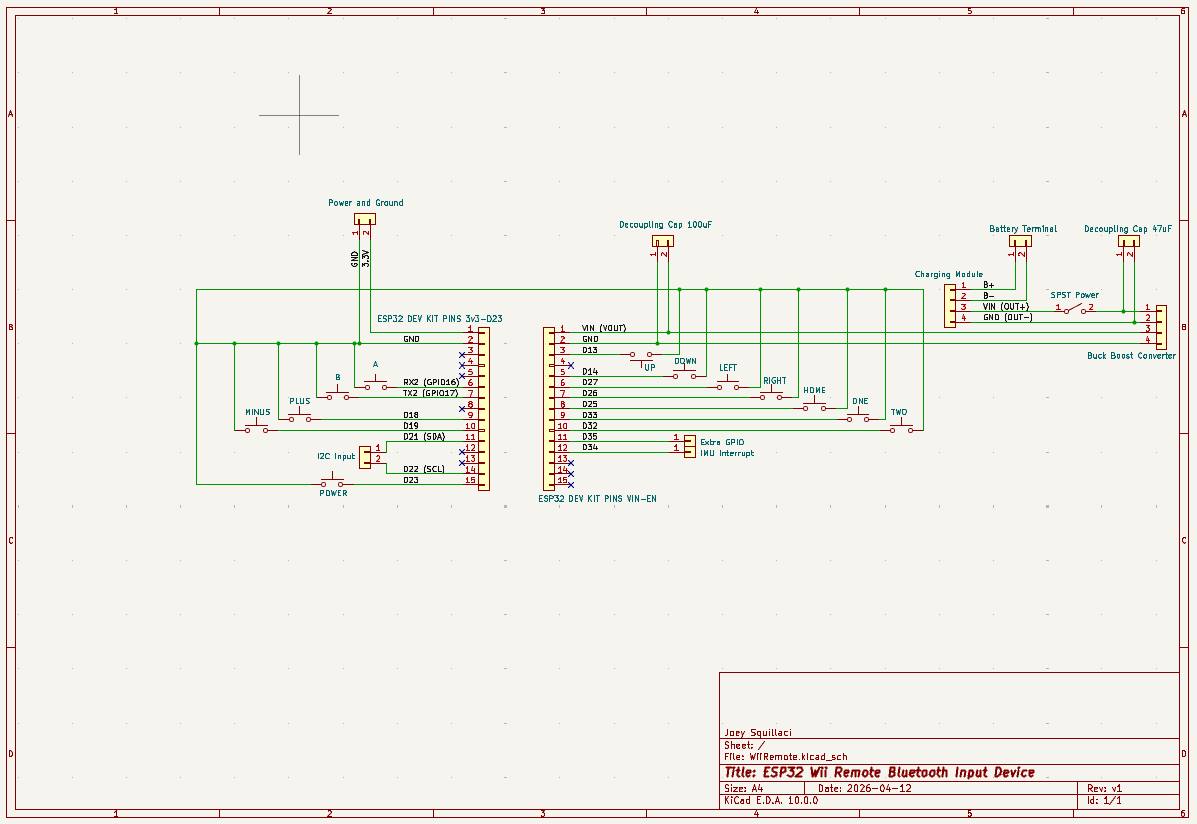Select the A push button symbol
This screenshot has height=824, width=1197.
point(376,384)
